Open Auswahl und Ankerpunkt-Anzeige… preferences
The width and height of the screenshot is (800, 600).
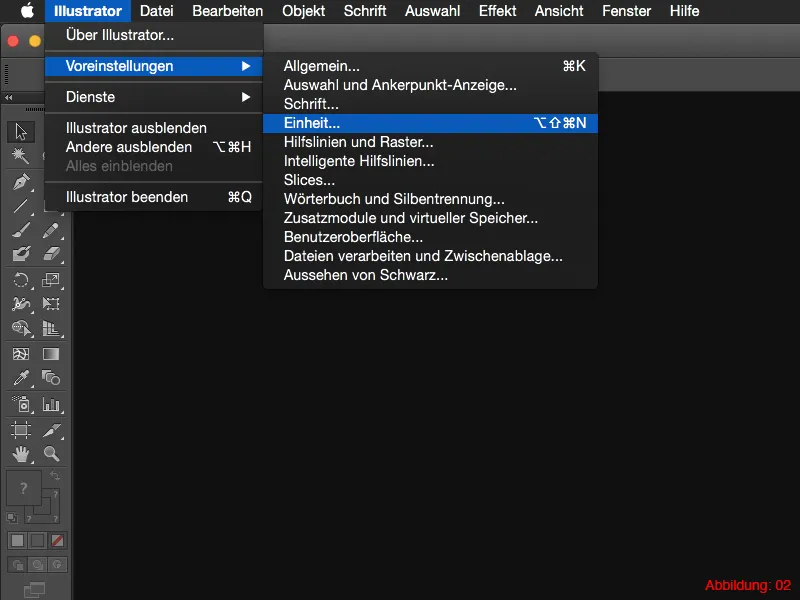(x=430, y=85)
